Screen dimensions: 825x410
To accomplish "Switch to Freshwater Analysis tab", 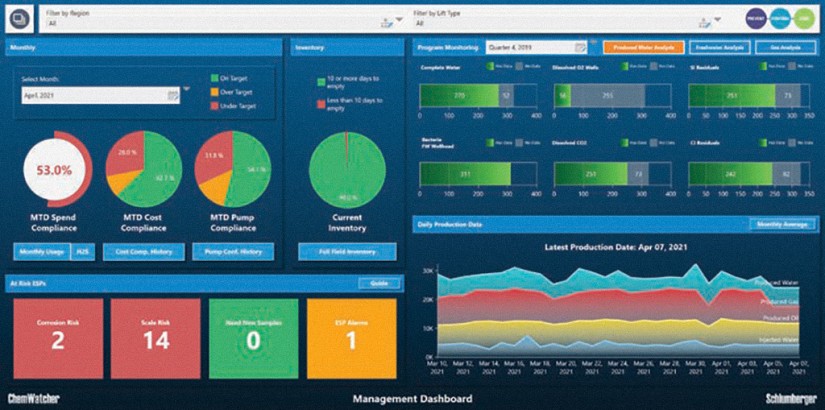I will (719, 47).
